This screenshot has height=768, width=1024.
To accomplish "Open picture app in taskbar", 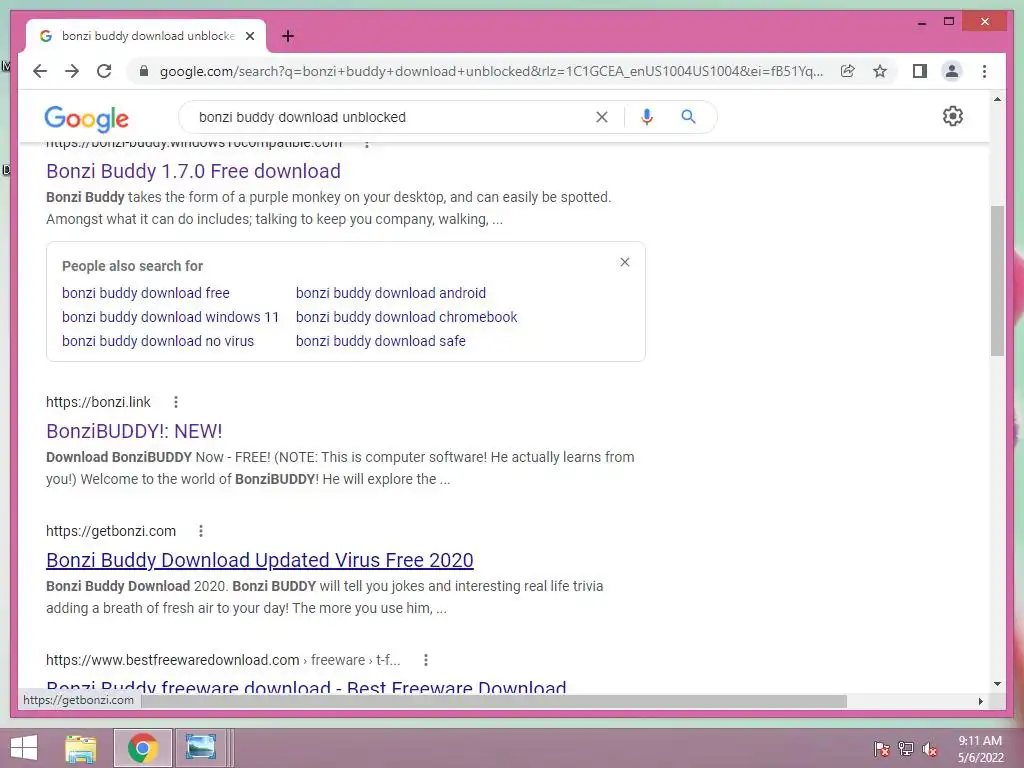I will (200, 748).
